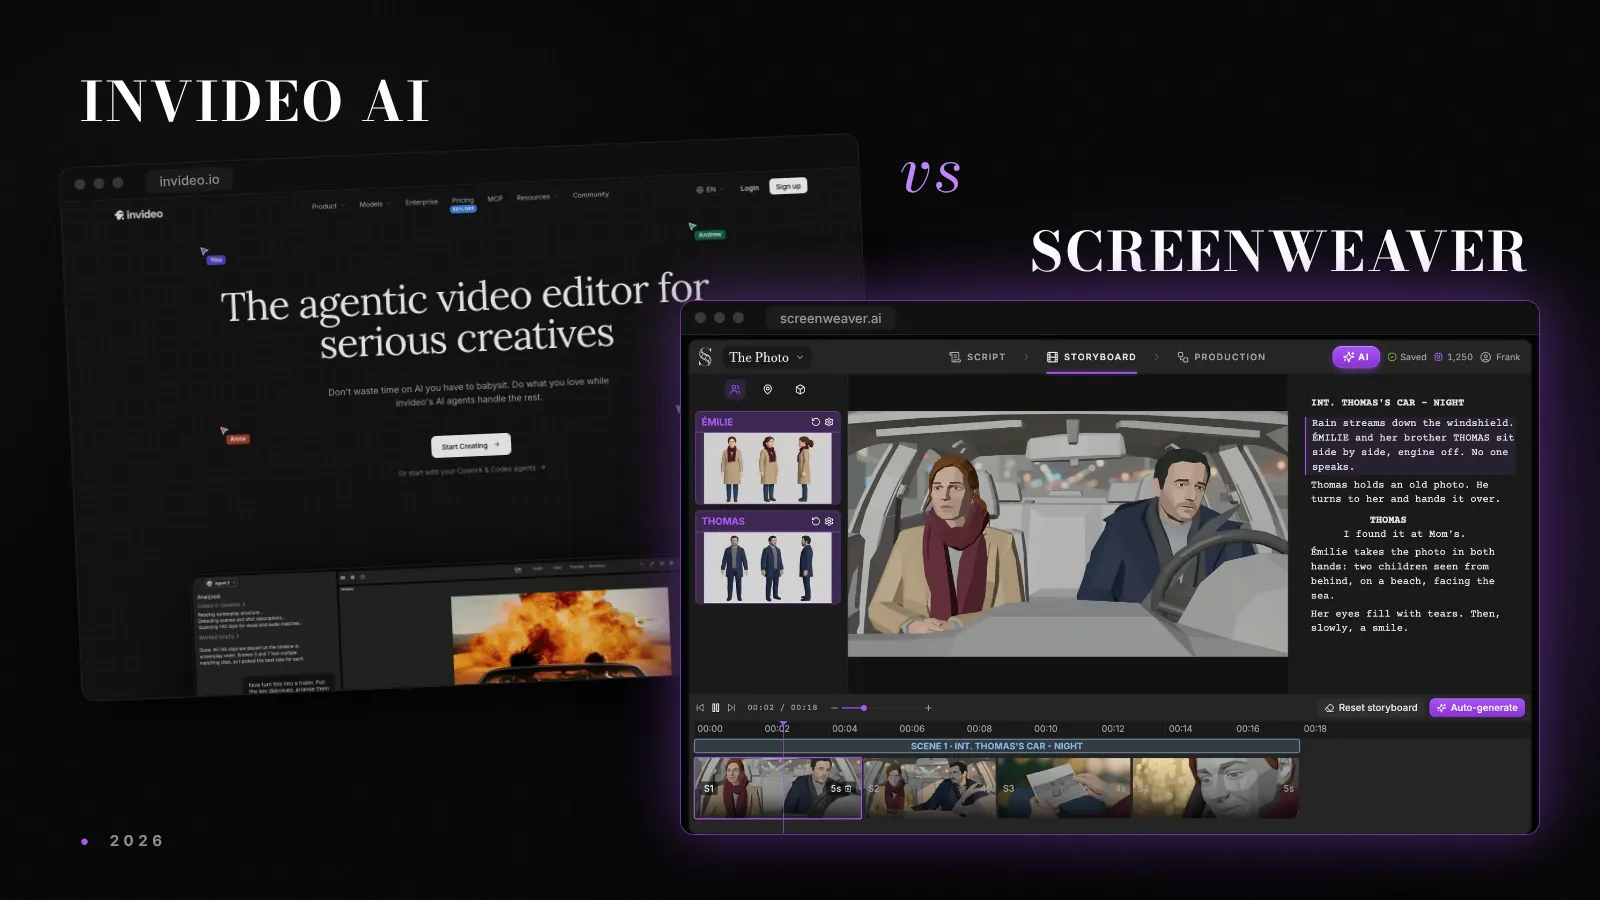The height and width of the screenshot is (900, 1600).
Task: Open The Photo project dropdown
Action: [766, 357]
